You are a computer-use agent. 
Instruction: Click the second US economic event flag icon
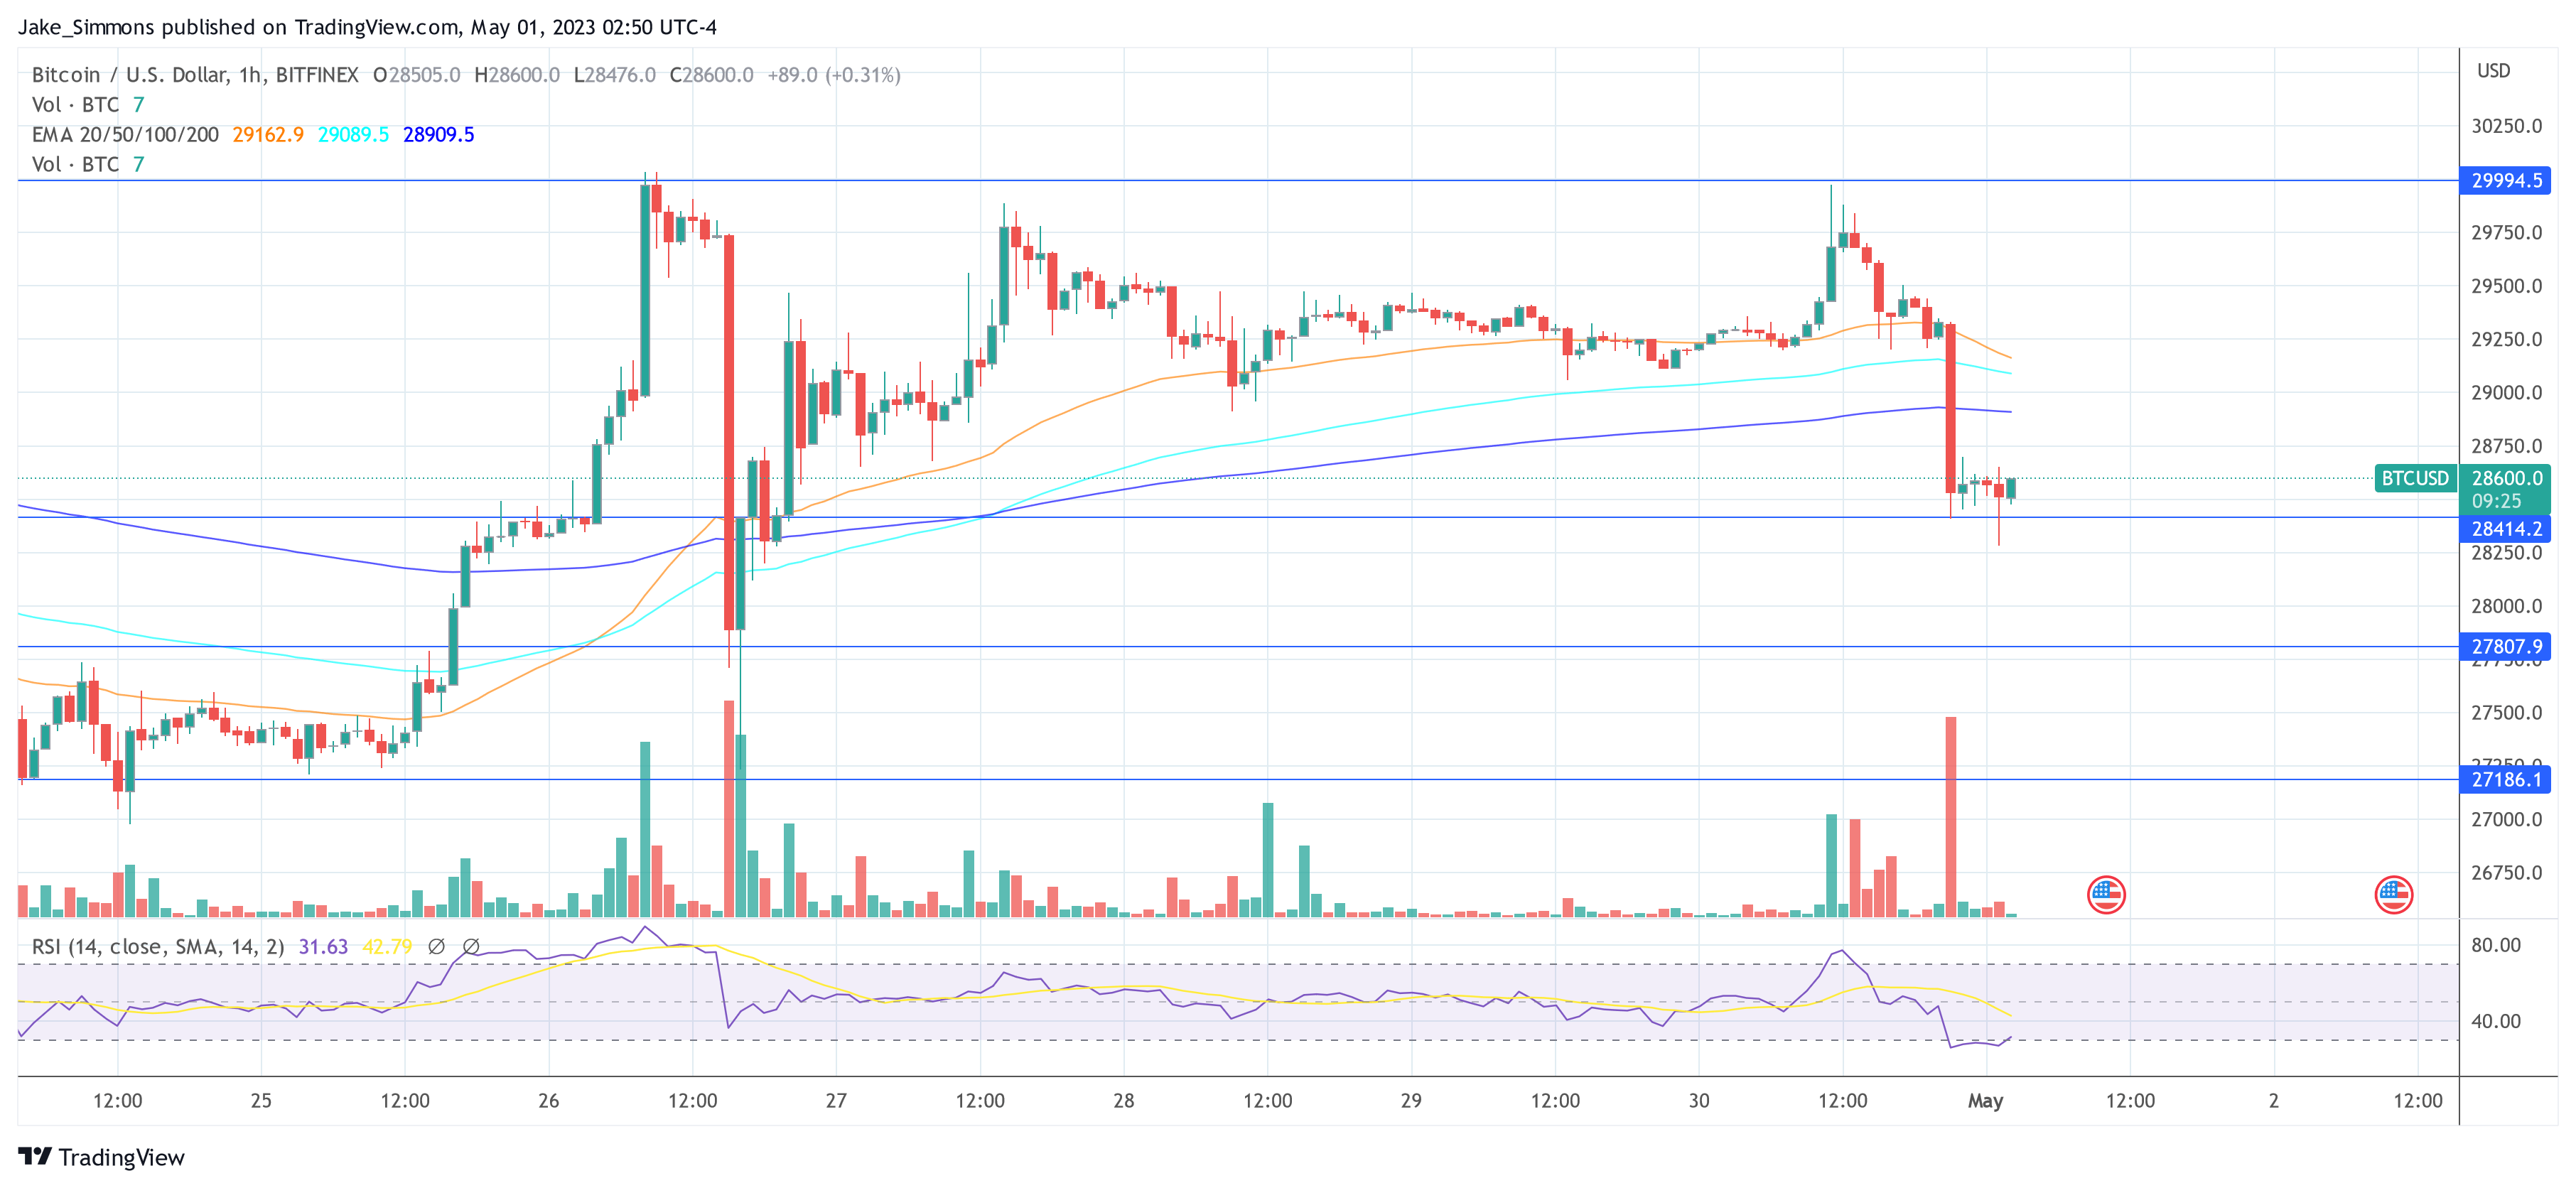tap(2393, 895)
